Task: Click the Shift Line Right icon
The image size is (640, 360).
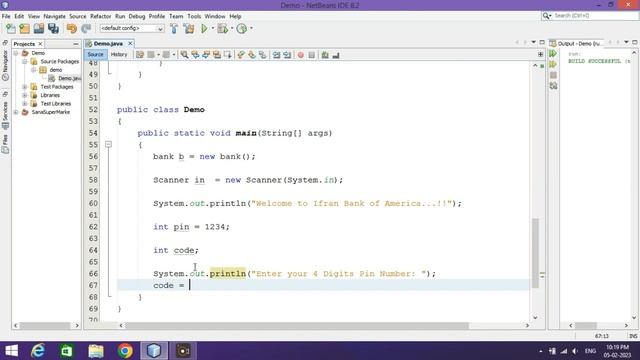Action: (x=287, y=55)
